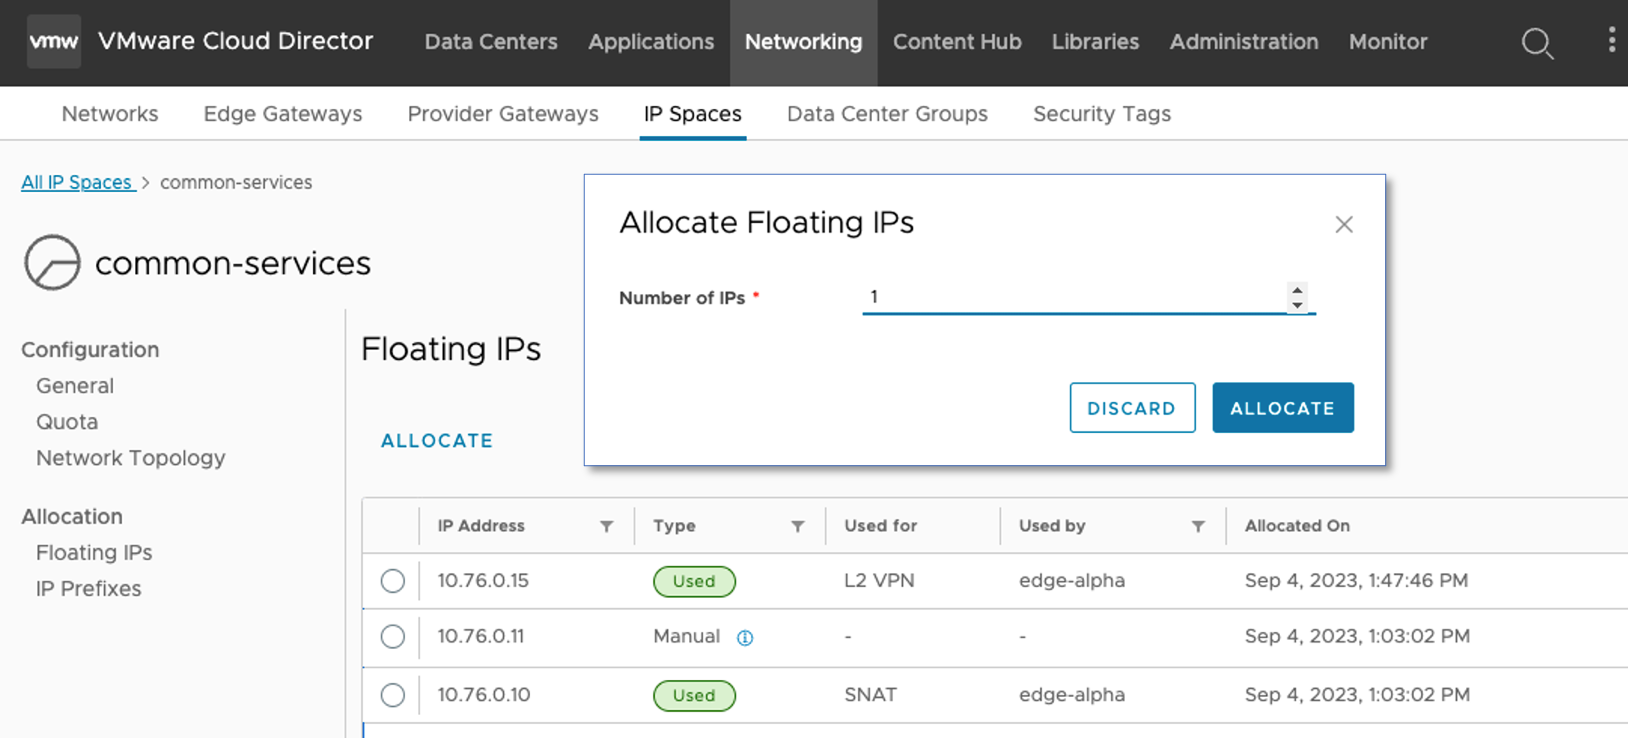
Task: Open the Administration menu
Action: point(1244,42)
